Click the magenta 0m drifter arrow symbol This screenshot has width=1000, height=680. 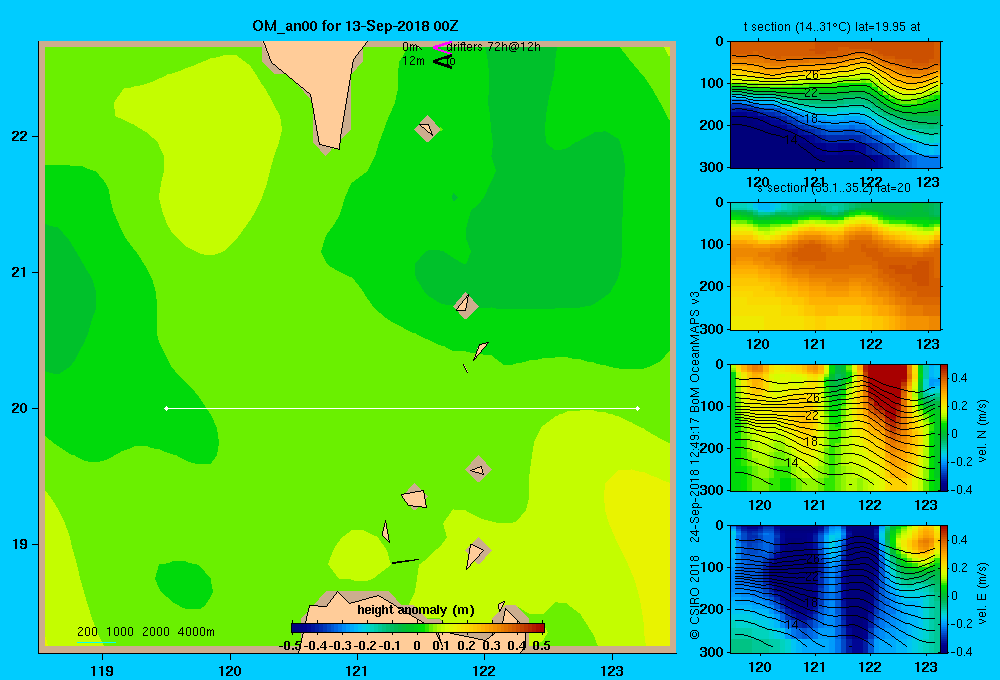pyautogui.click(x=442, y=47)
